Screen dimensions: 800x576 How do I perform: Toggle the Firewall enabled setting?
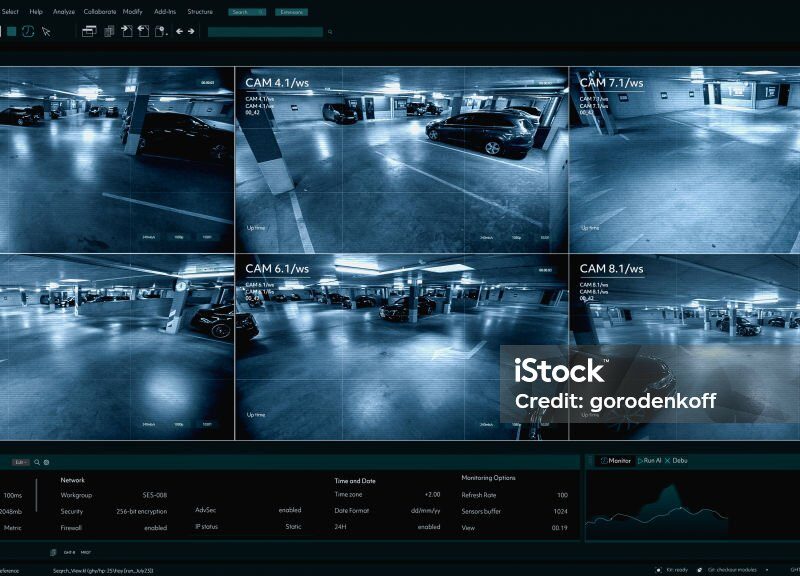click(x=155, y=527)
